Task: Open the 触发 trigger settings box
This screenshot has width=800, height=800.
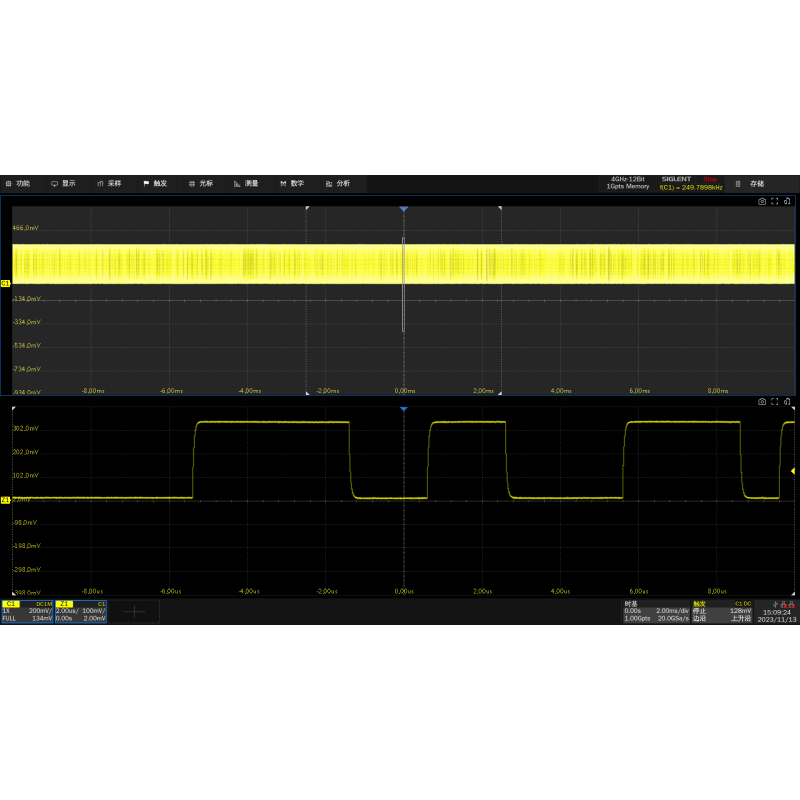Action: (722, 612)
